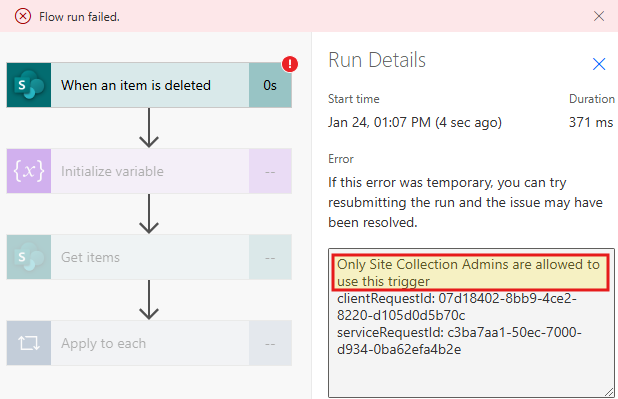Expand the Get items step
The height and width of the screenshot is (399, 618).
point(149,257)
